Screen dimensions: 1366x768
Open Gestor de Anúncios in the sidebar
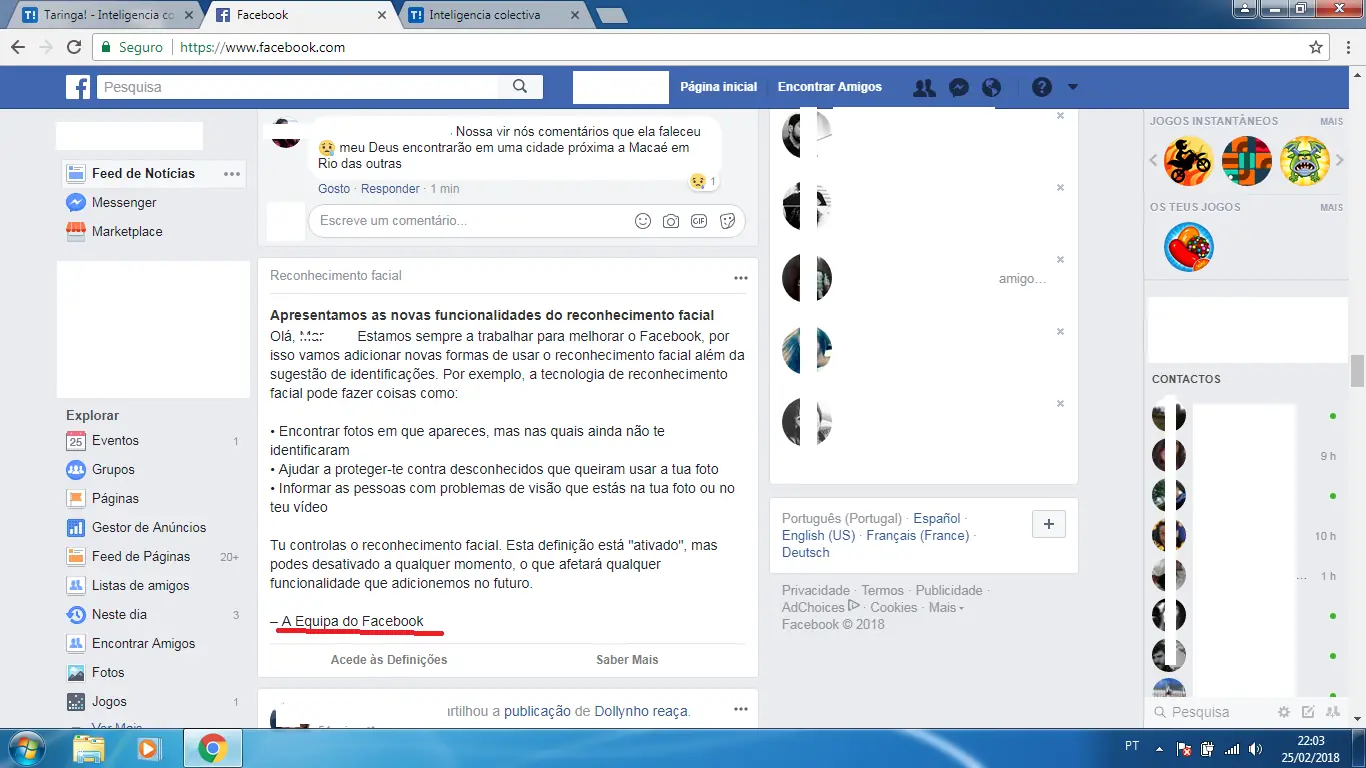point(149,527)
